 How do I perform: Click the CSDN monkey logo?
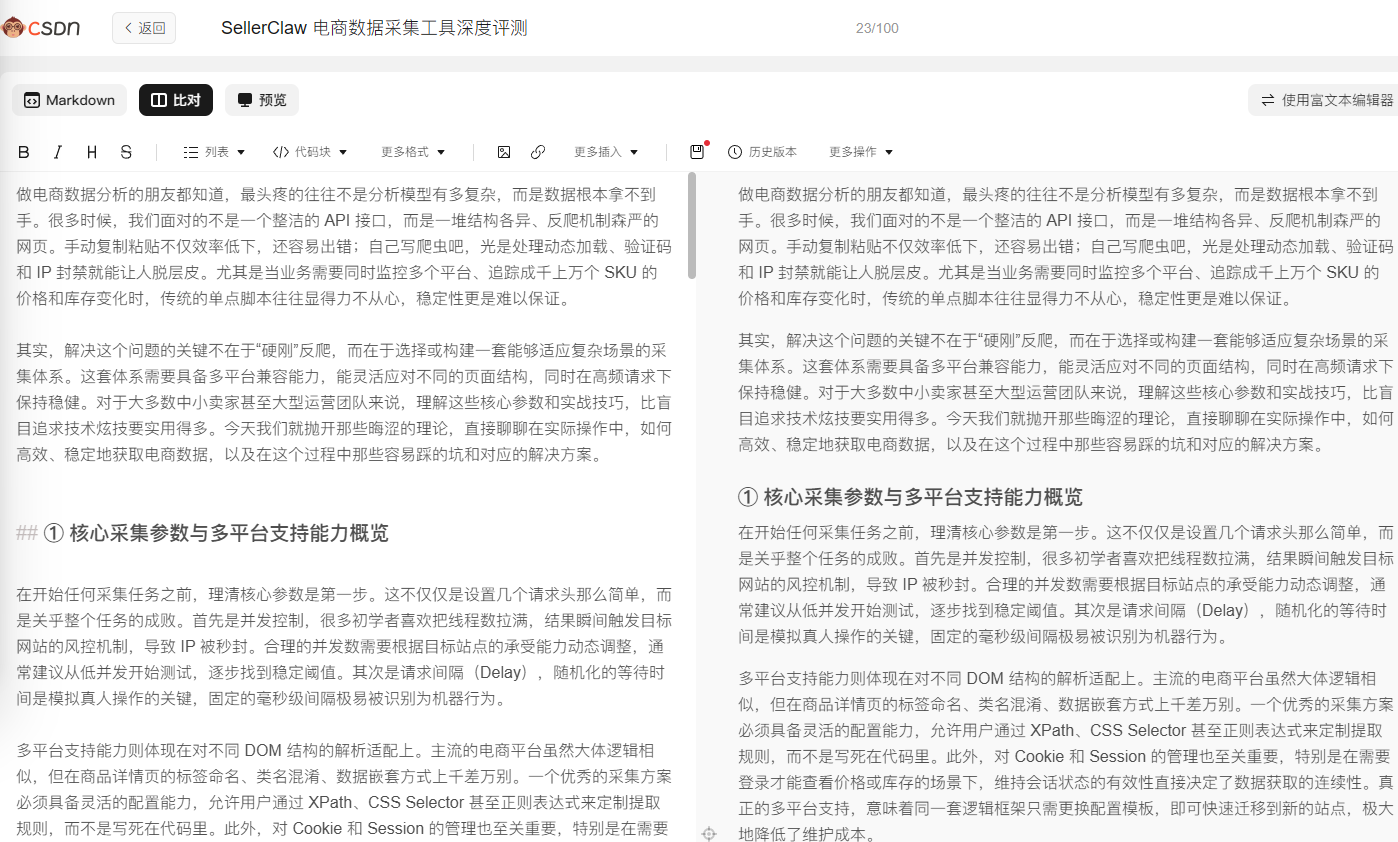coord(42,28)
